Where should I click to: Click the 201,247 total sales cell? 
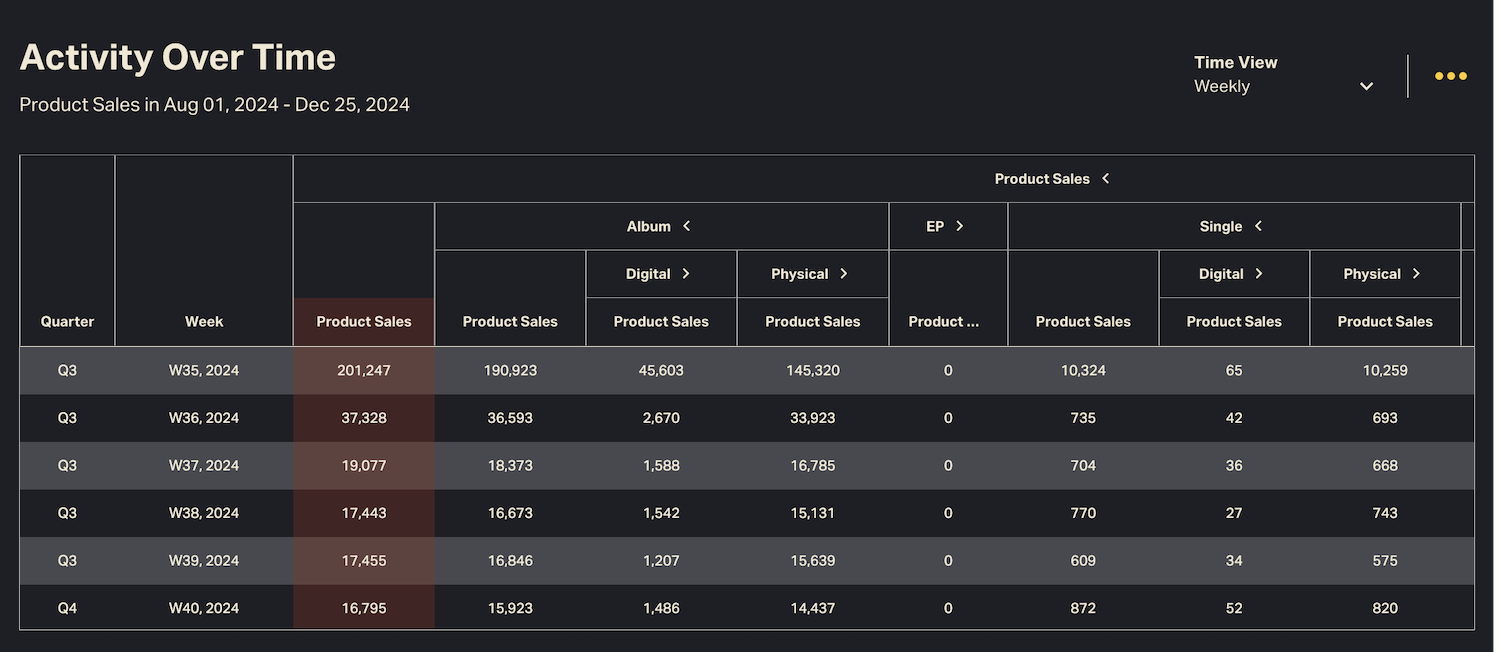(364, 370)
